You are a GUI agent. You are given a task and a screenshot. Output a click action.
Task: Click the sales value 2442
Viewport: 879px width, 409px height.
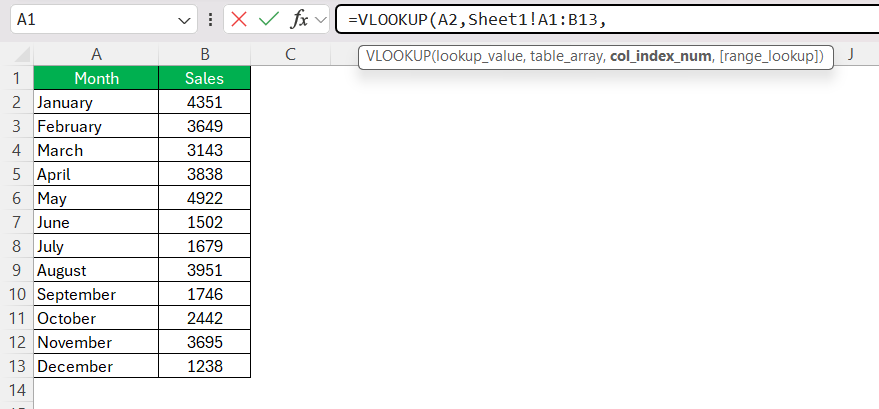[205, 318]
